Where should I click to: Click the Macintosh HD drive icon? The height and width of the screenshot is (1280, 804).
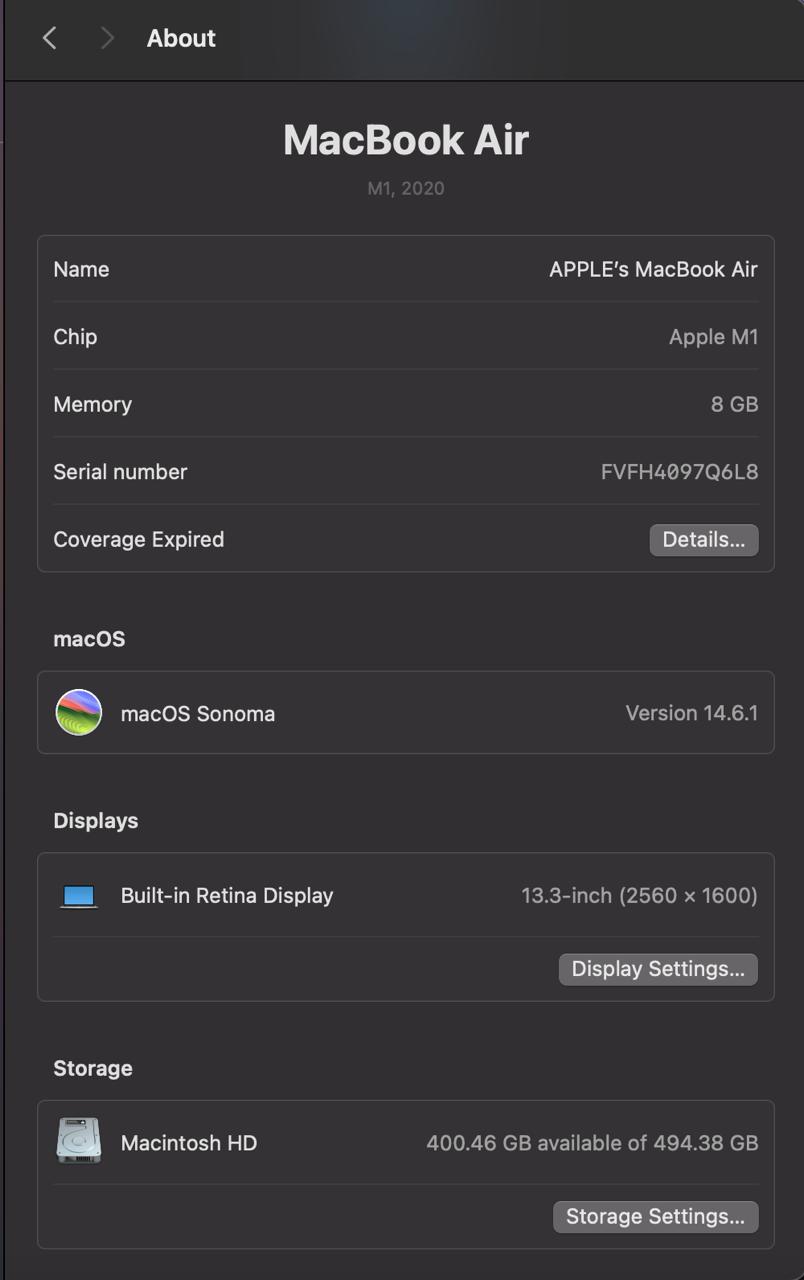[79, 1141]
